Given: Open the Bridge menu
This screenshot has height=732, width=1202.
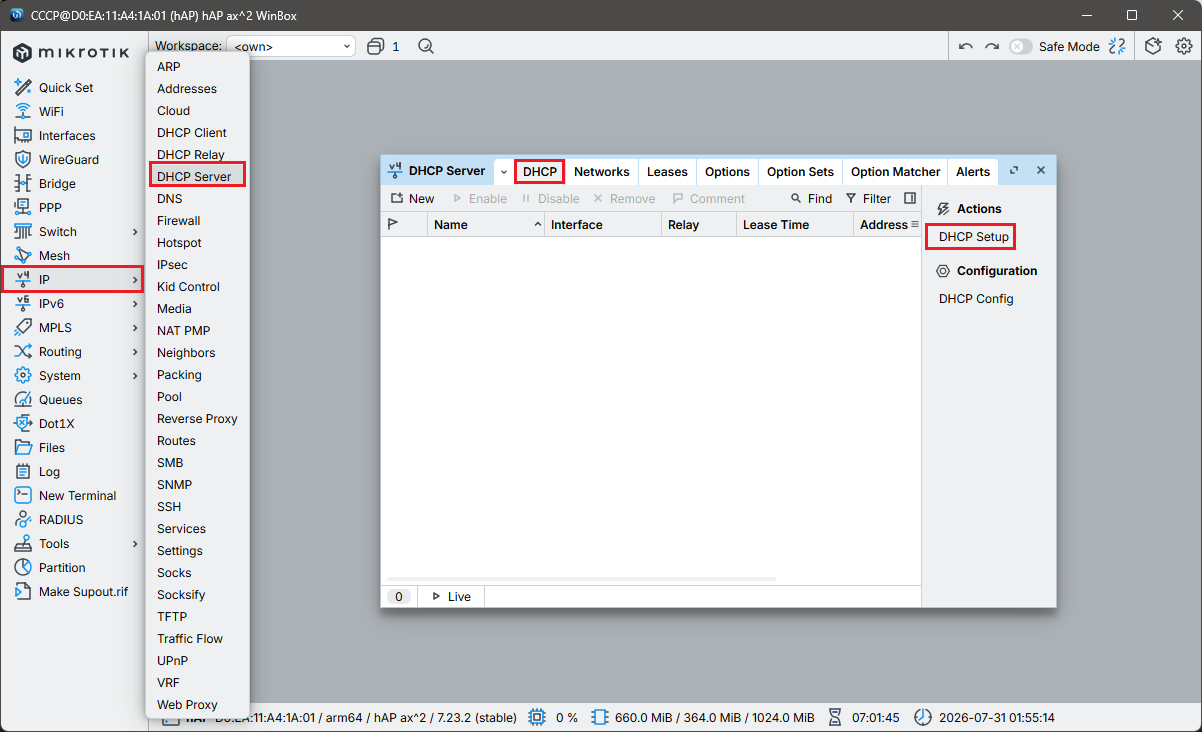Looking at the screenshot, I should click(57, 184).
